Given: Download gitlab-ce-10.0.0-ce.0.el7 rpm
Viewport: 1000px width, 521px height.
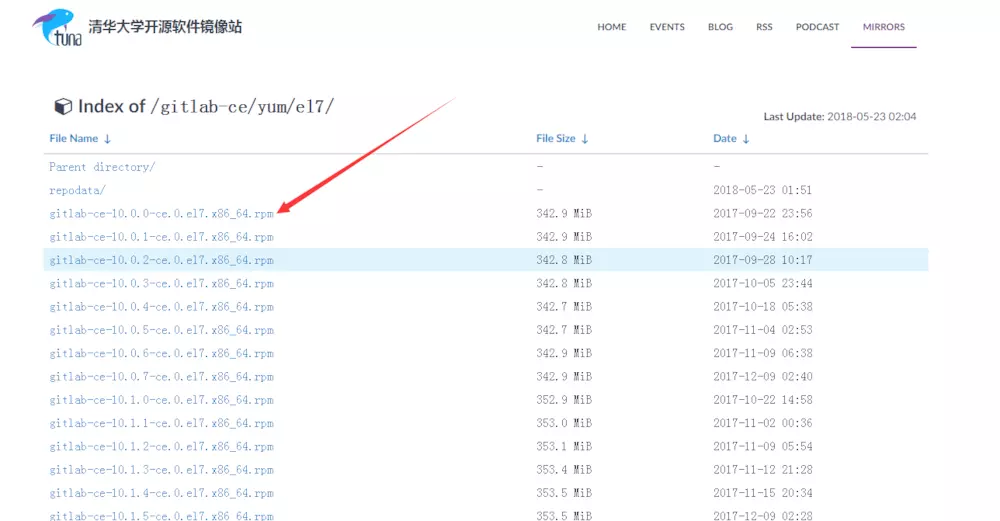Looking at the screenshot, I should (161, 213).
